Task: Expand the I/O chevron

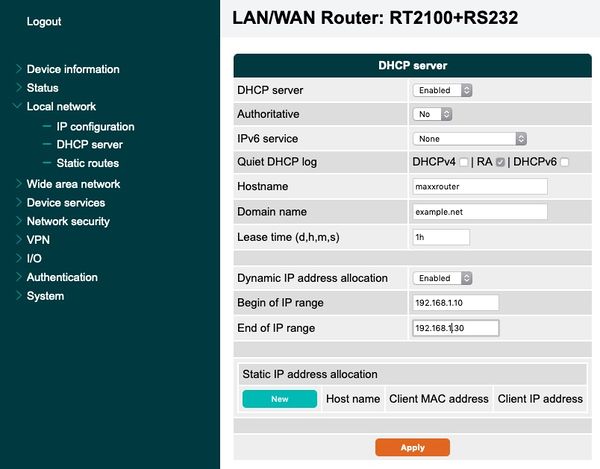Action: 18,258
